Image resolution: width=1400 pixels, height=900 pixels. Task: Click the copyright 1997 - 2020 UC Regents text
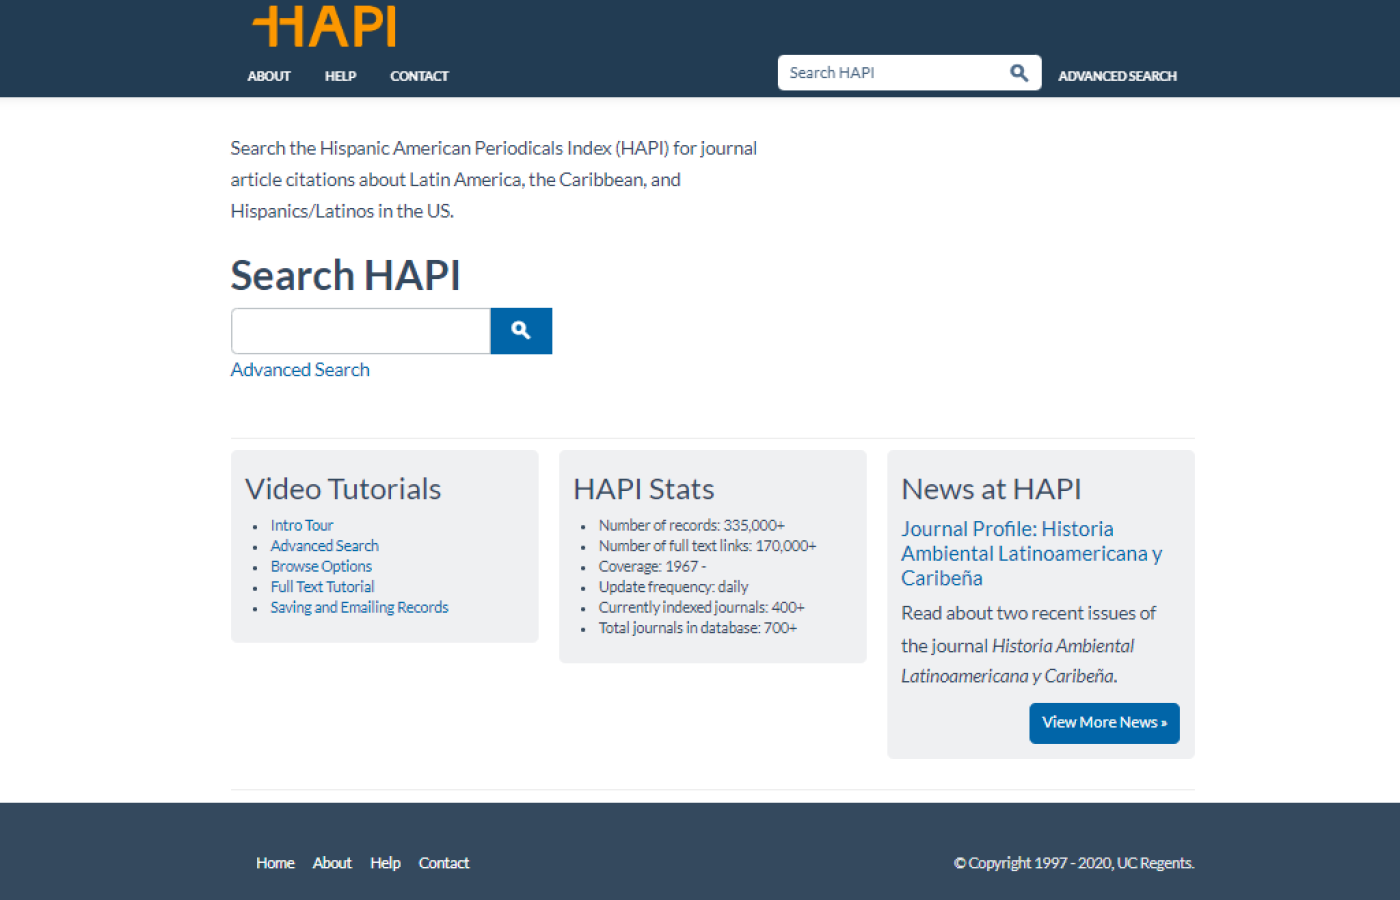click(1074, 863)
